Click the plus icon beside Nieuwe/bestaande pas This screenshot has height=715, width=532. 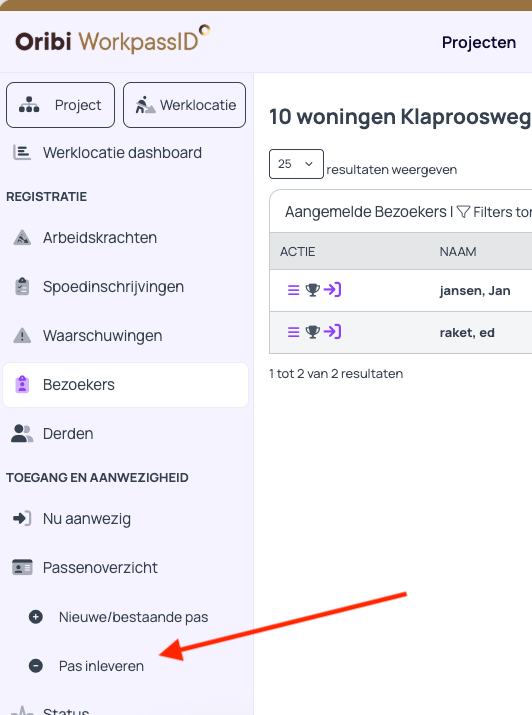pyautogui.click(x=36, y=617)
